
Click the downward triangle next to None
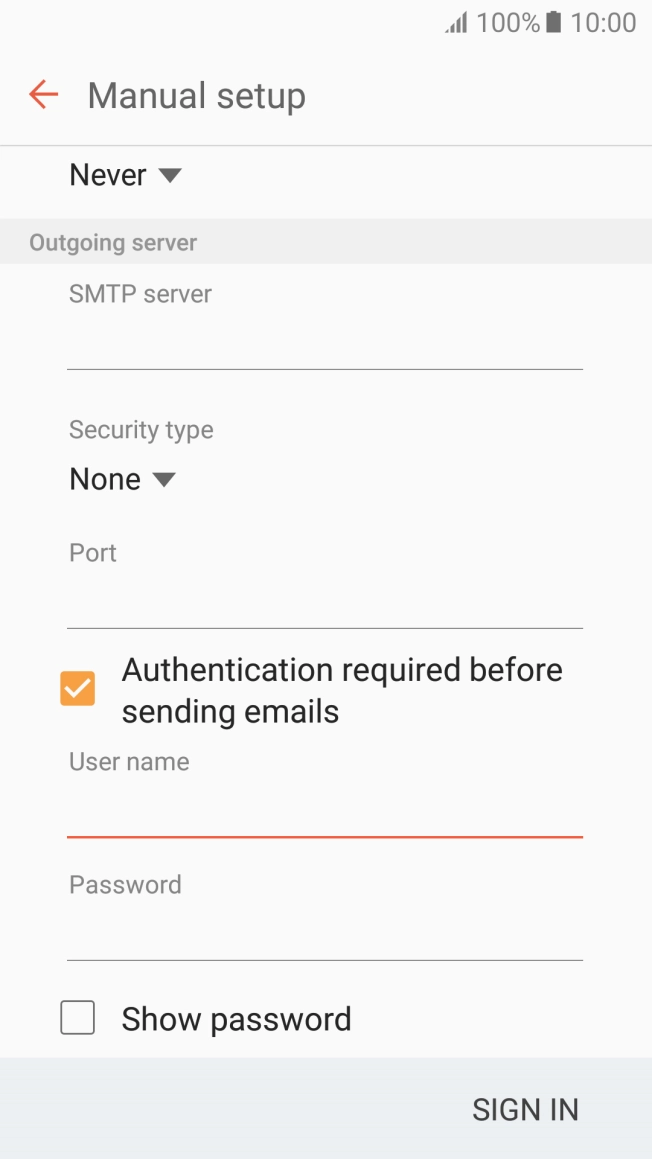click(163, 480)
